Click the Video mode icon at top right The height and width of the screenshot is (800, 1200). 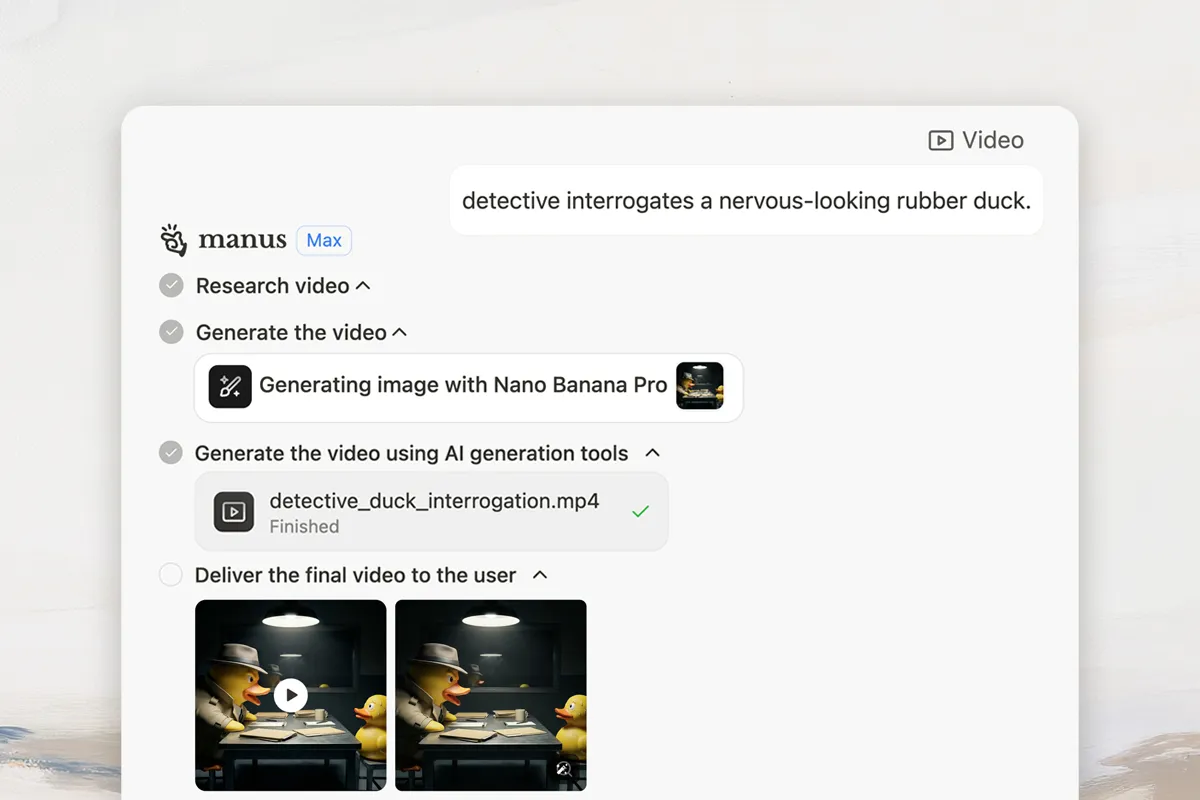[x=940, y=141]
